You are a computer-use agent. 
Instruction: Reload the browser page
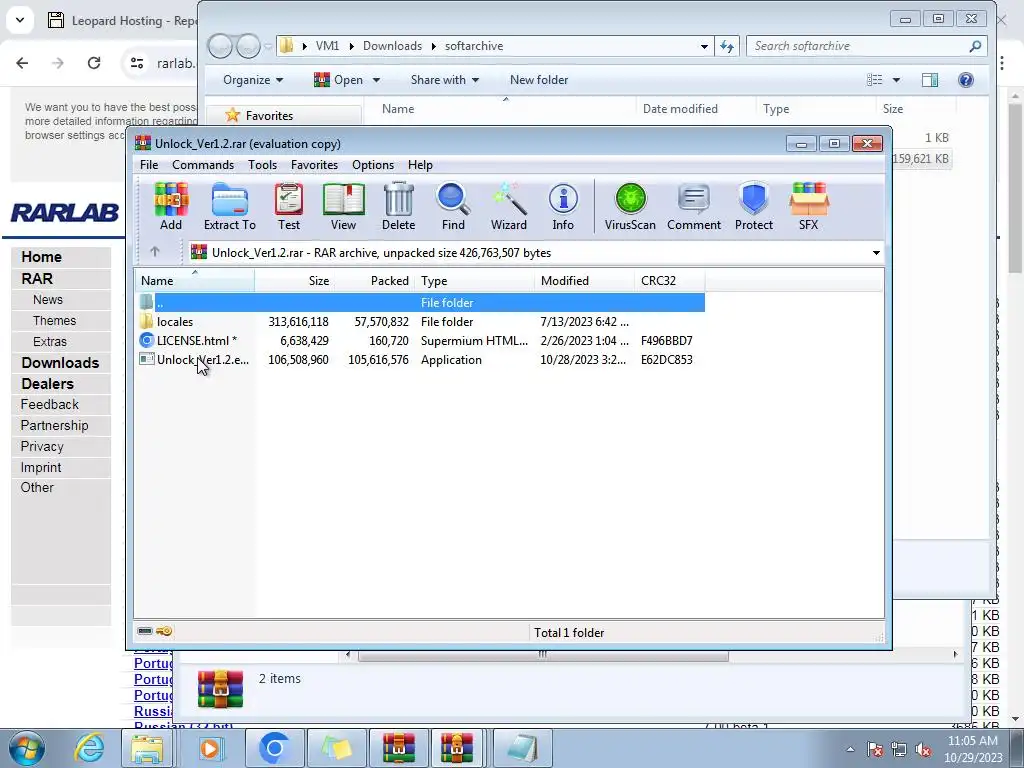[x=94, y=63]
